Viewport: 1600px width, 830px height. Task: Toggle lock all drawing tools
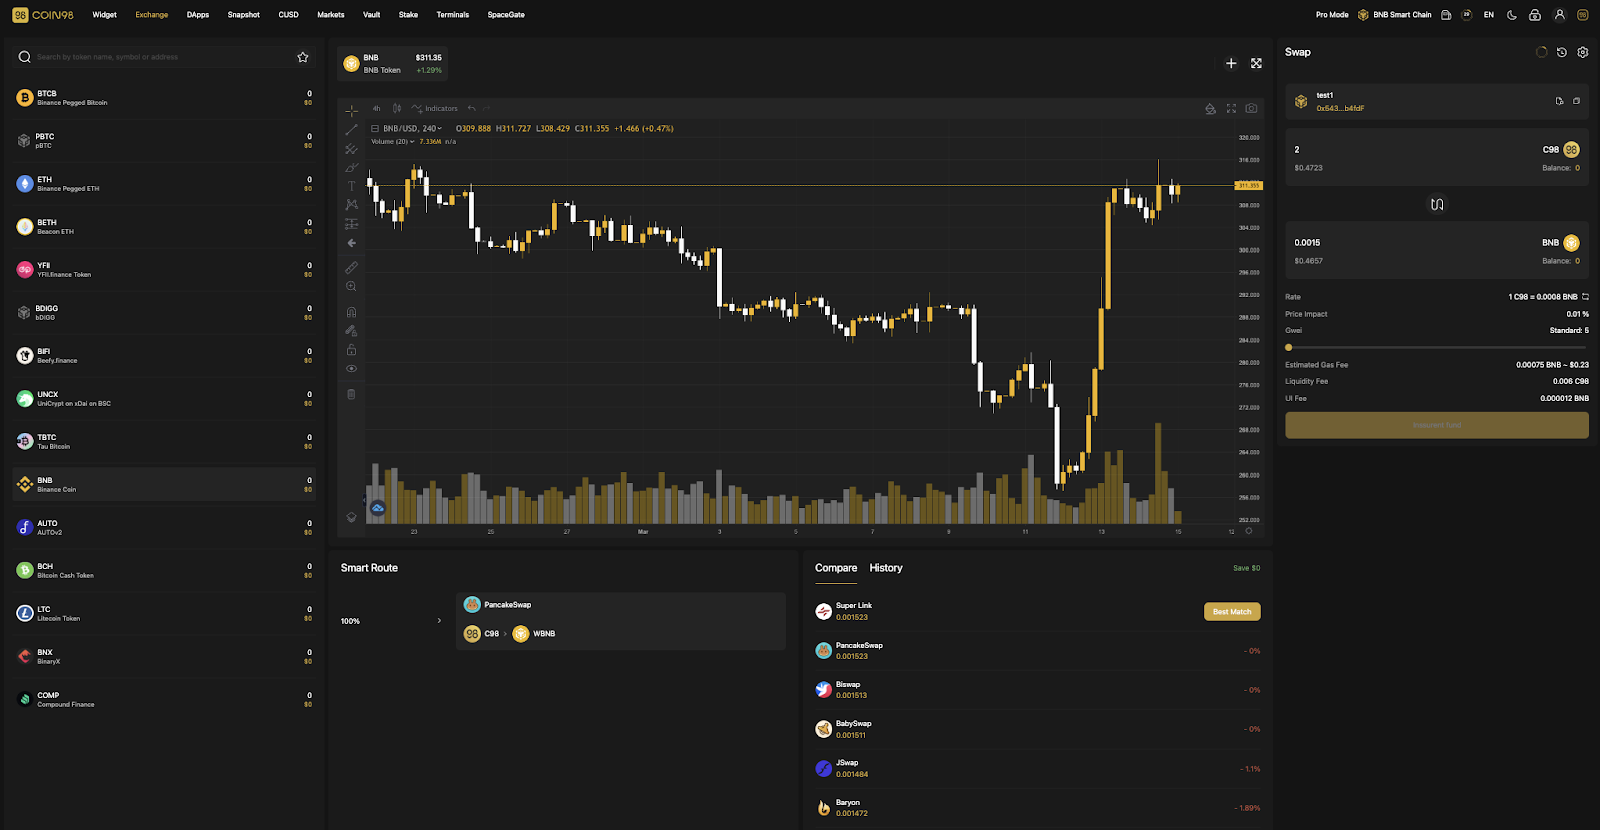351,350
